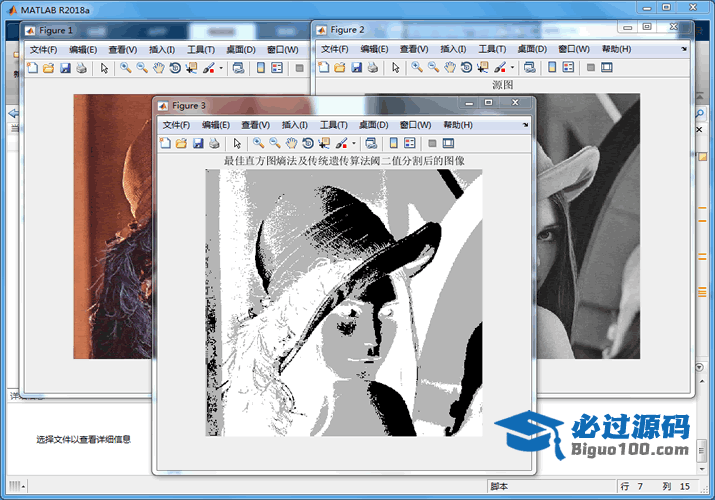Activate Zoom In tool in Figure 2
The width and height of the screenshot is (715, 500).
point(417,67)
